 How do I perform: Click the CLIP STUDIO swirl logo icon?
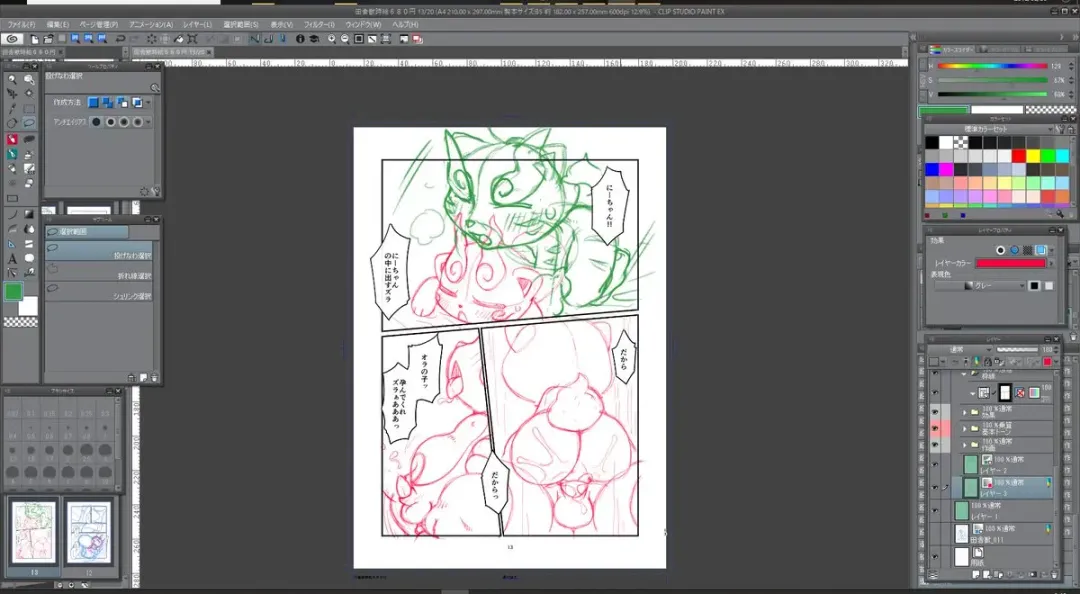13,39
